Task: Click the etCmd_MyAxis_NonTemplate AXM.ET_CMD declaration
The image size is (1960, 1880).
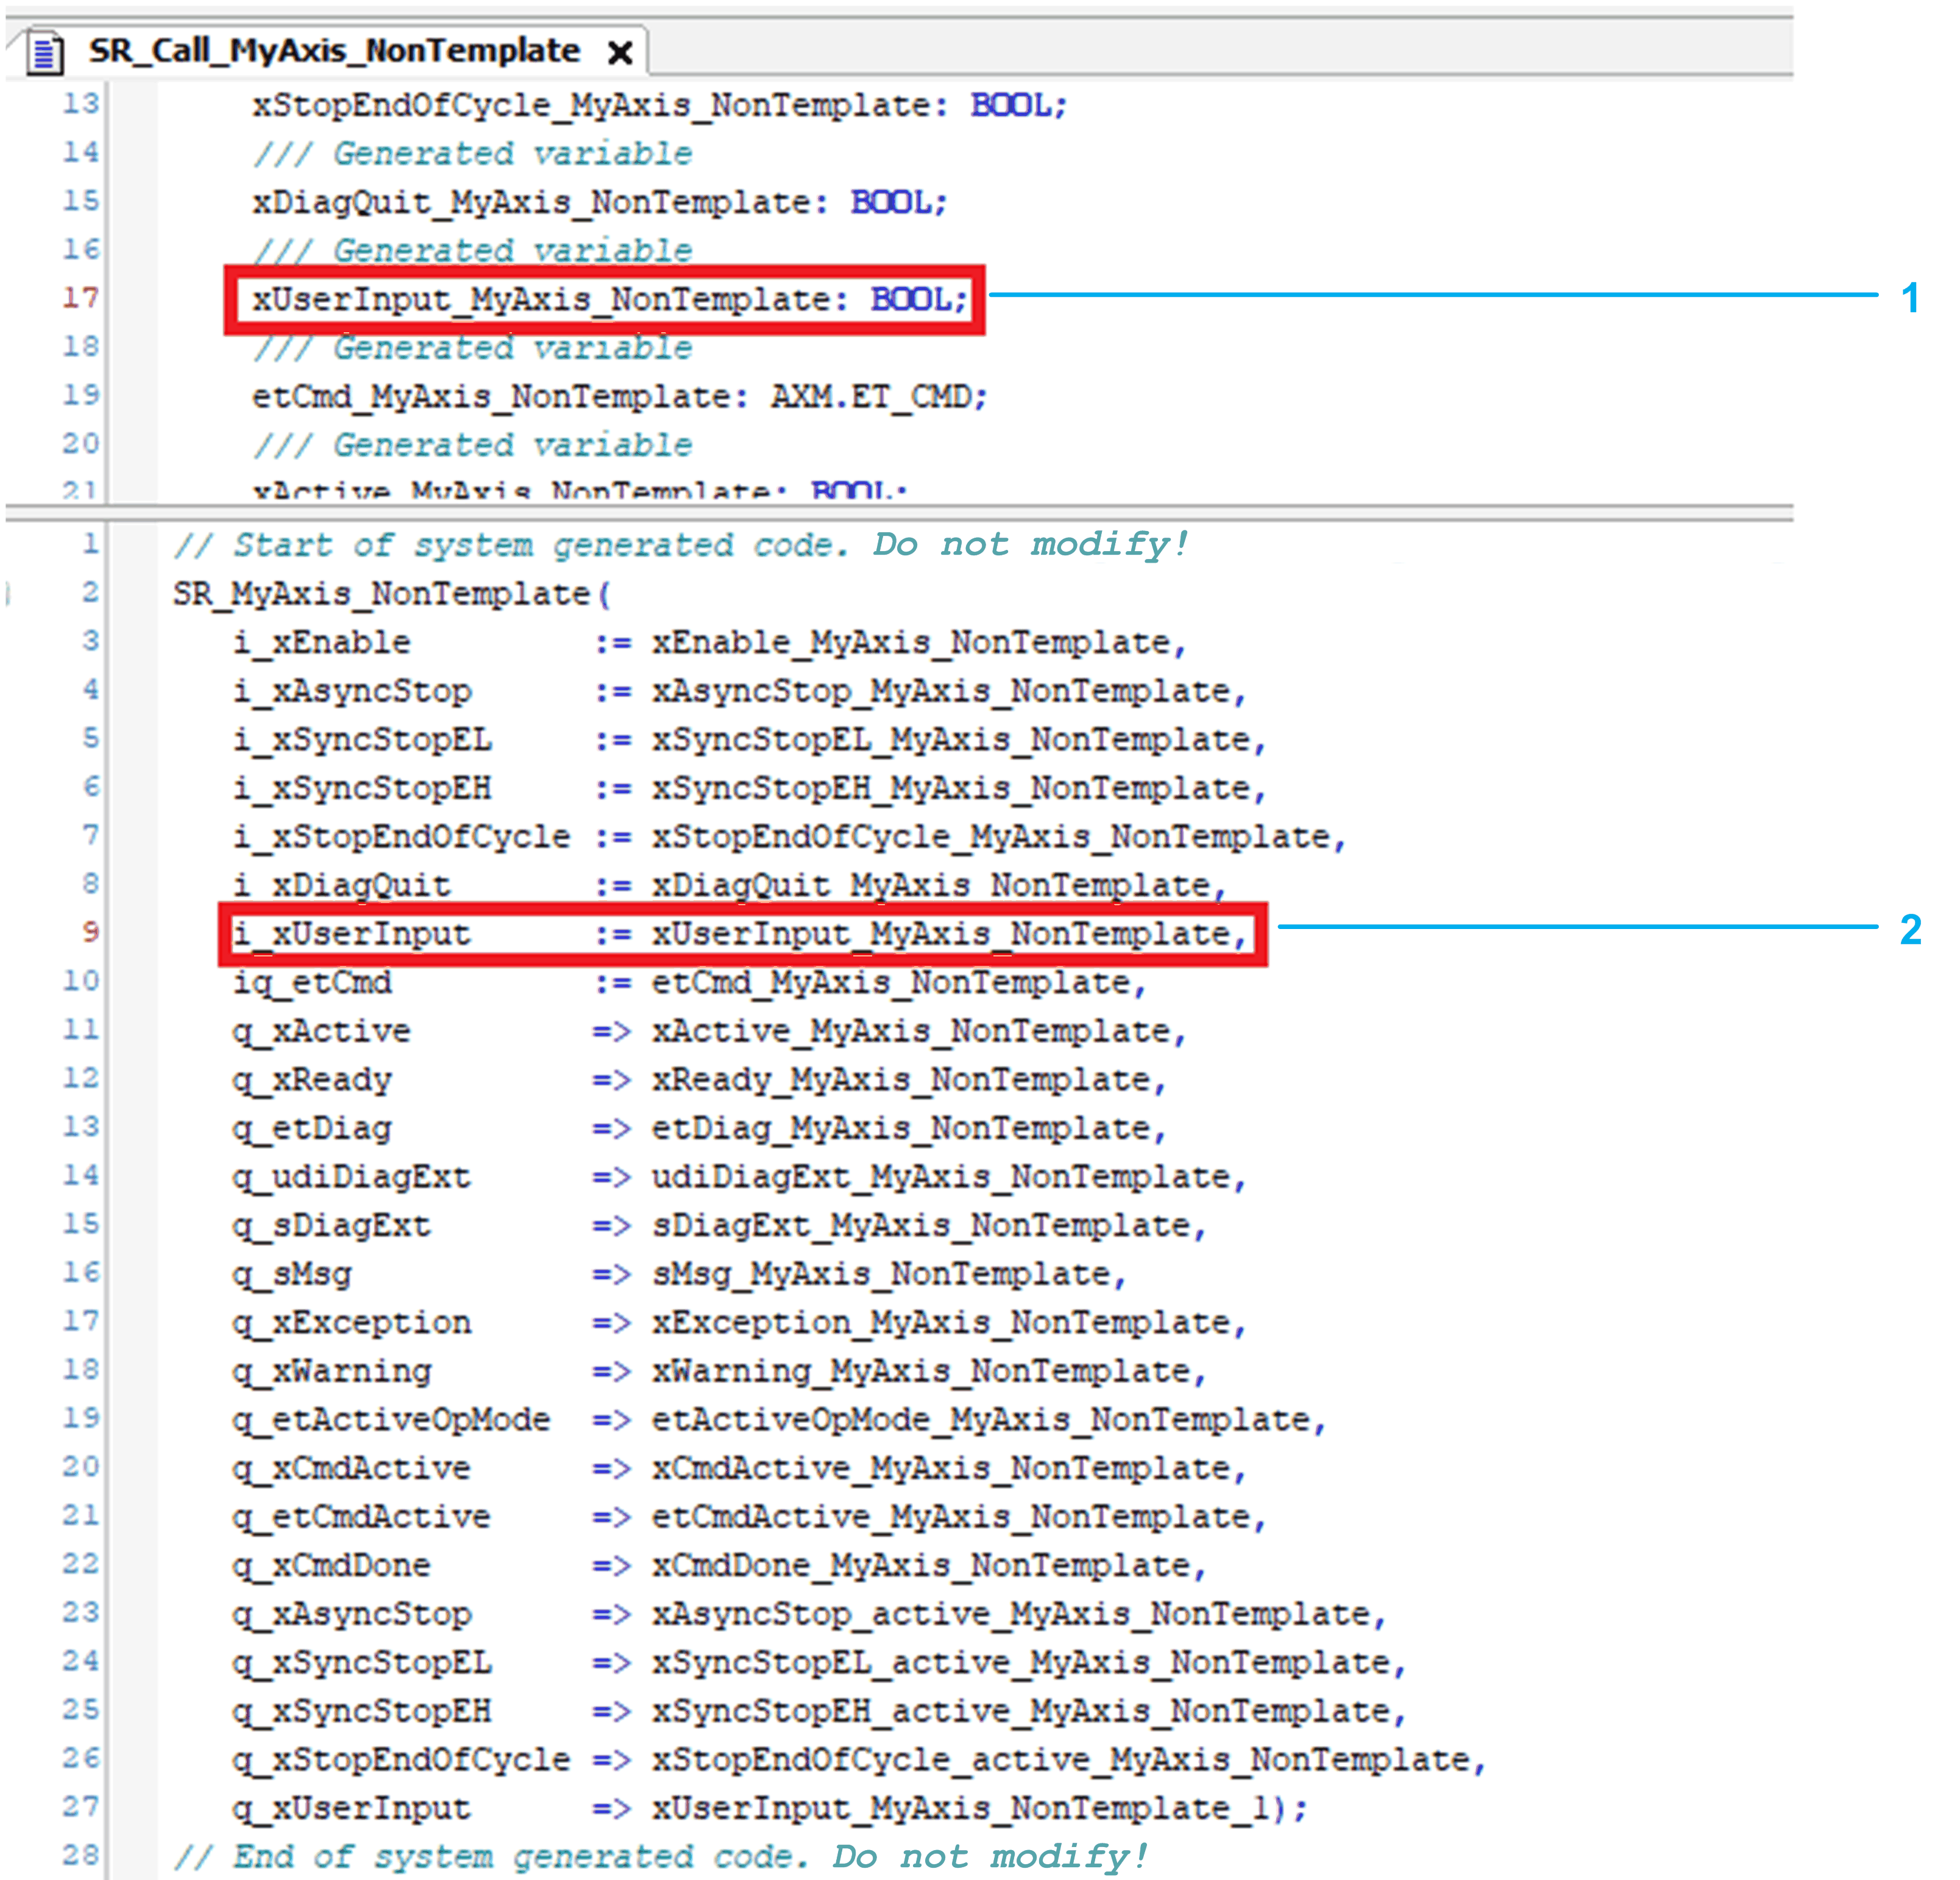Action: [x=619, y=397]
